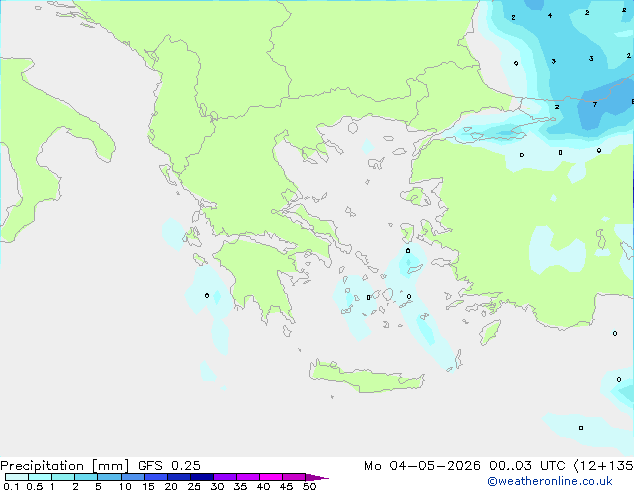The height and width of the screenshot is (490, 634).
Task: Click the 'Mo 04-05-2026' date text
Action: pos(422,466)
